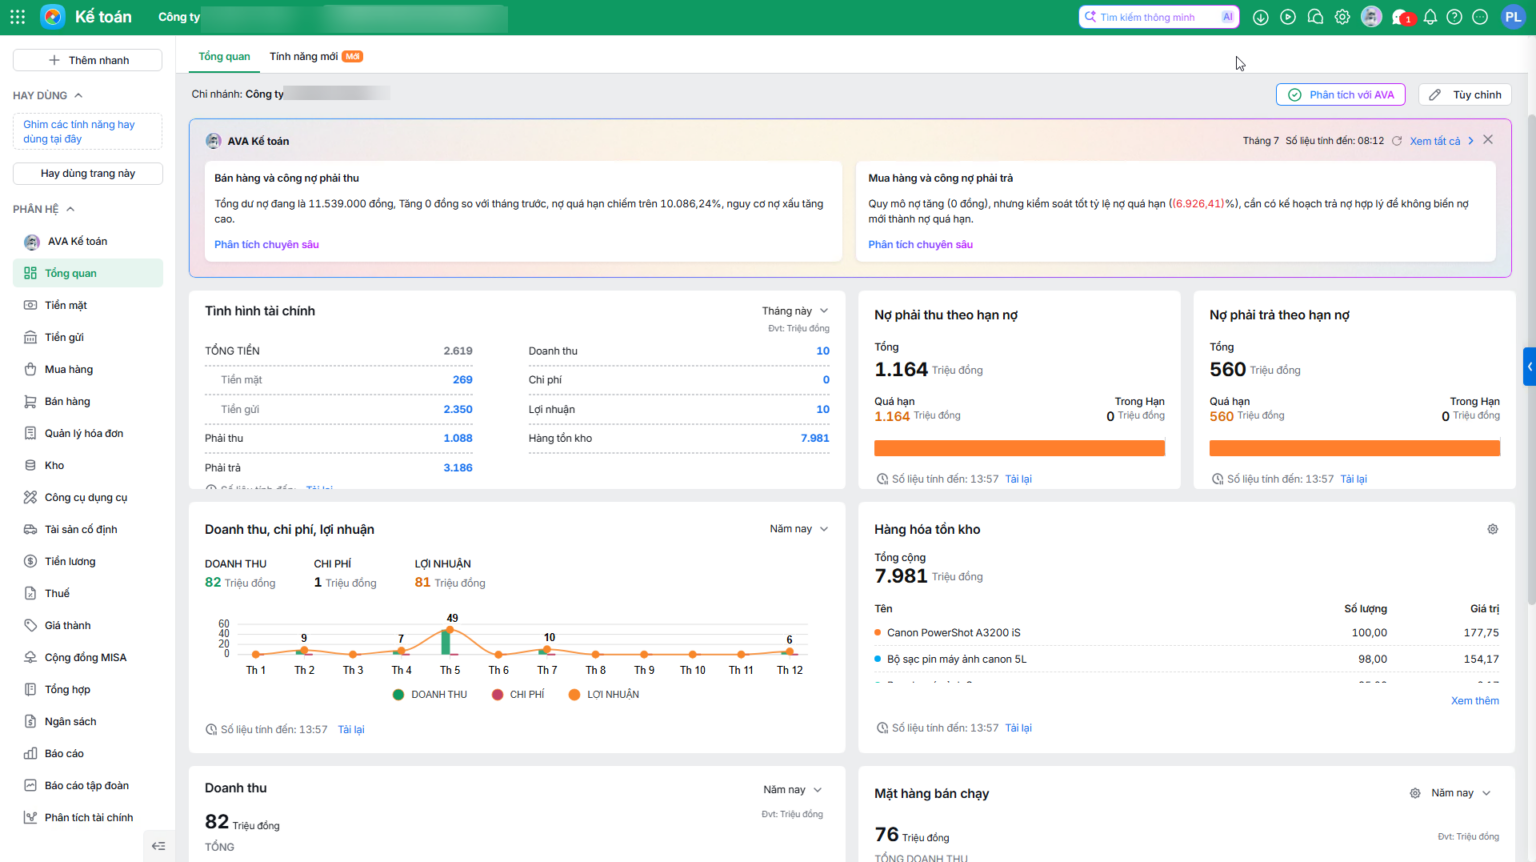Open settings gear in top bar
Image resolution: width=1536 pixels, height=862 pixels.
[1342, 17]
